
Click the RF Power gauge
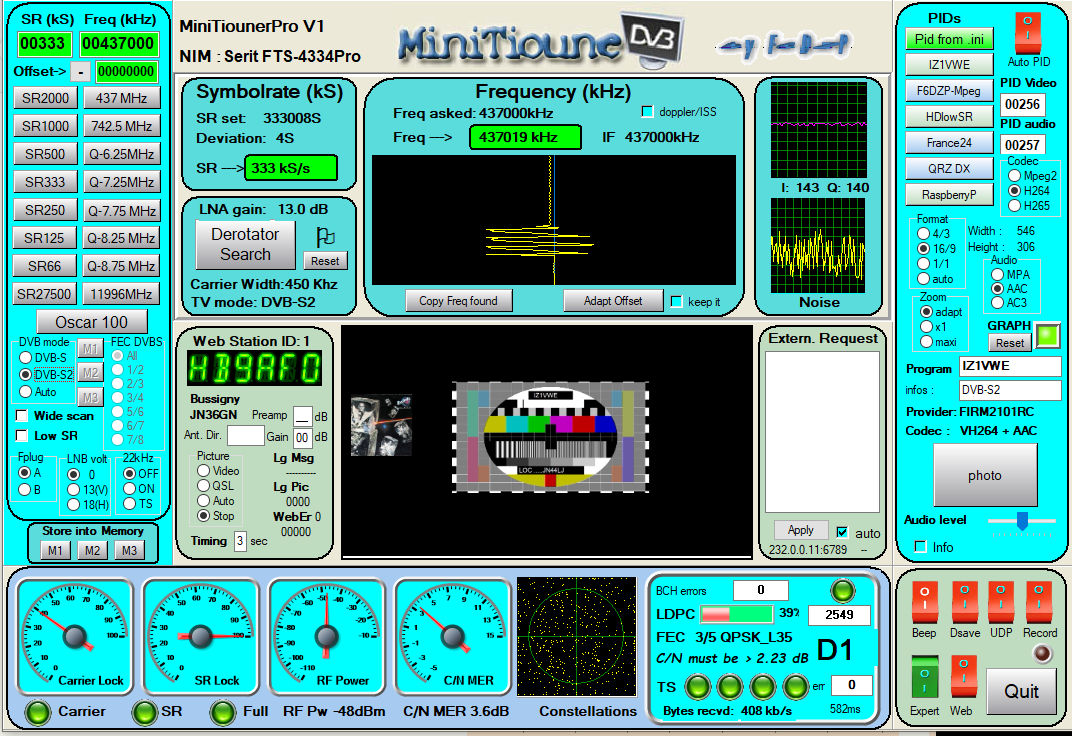coord(327,636)
